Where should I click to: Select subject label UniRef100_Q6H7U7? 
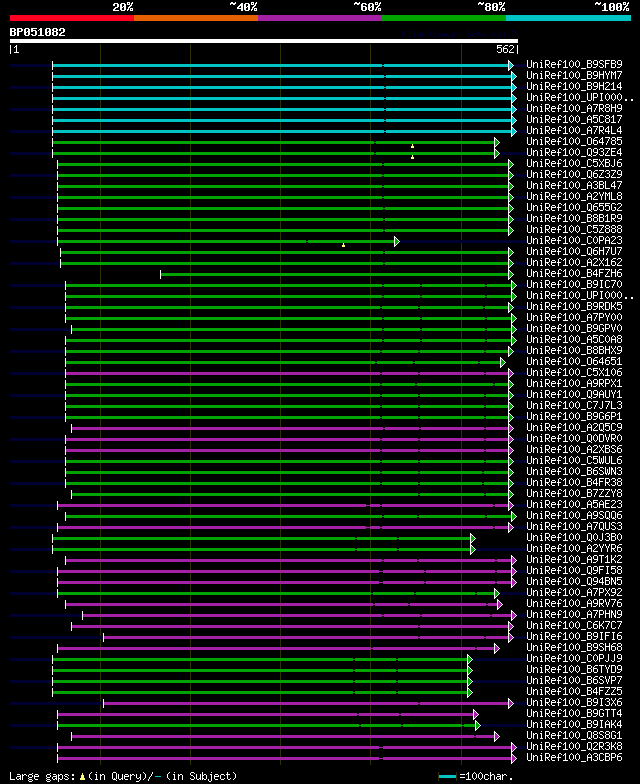pos(574,252)
